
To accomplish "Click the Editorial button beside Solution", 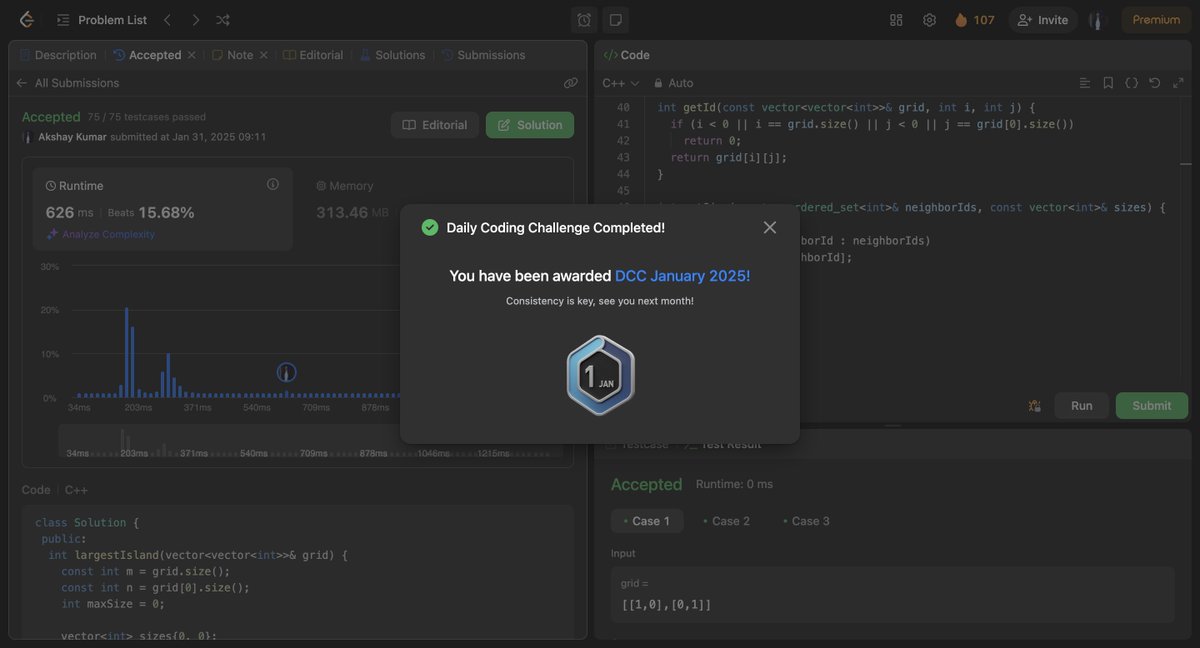I will click(x=434, y=125).
